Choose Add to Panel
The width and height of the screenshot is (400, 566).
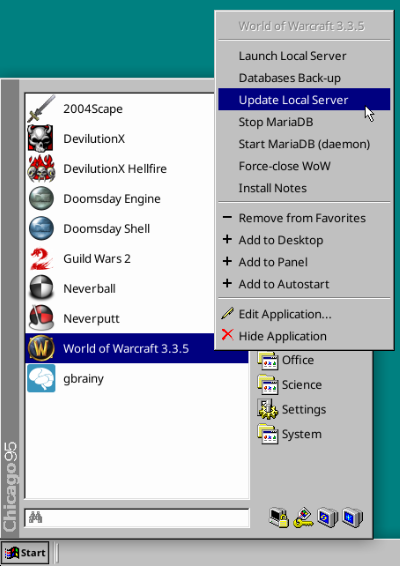click(304, 262)
